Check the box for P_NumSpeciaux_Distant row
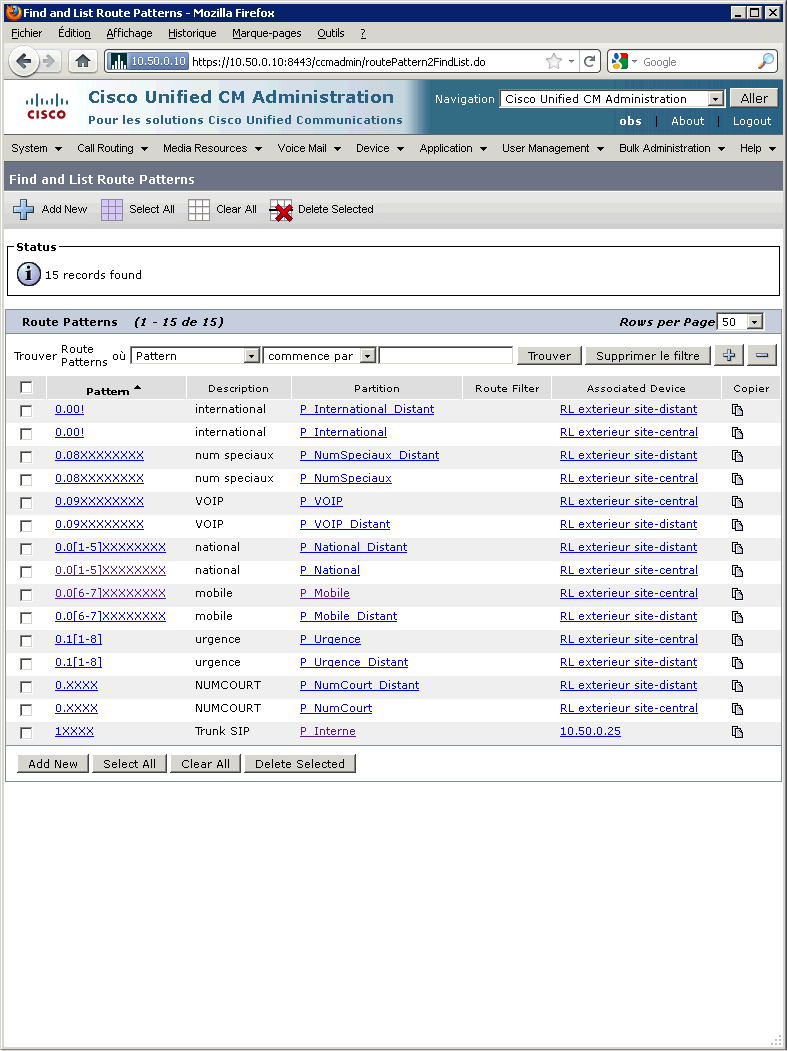The height and width of the screenshot is (1051, 787). pyautogui.click(x=26, y=457)
